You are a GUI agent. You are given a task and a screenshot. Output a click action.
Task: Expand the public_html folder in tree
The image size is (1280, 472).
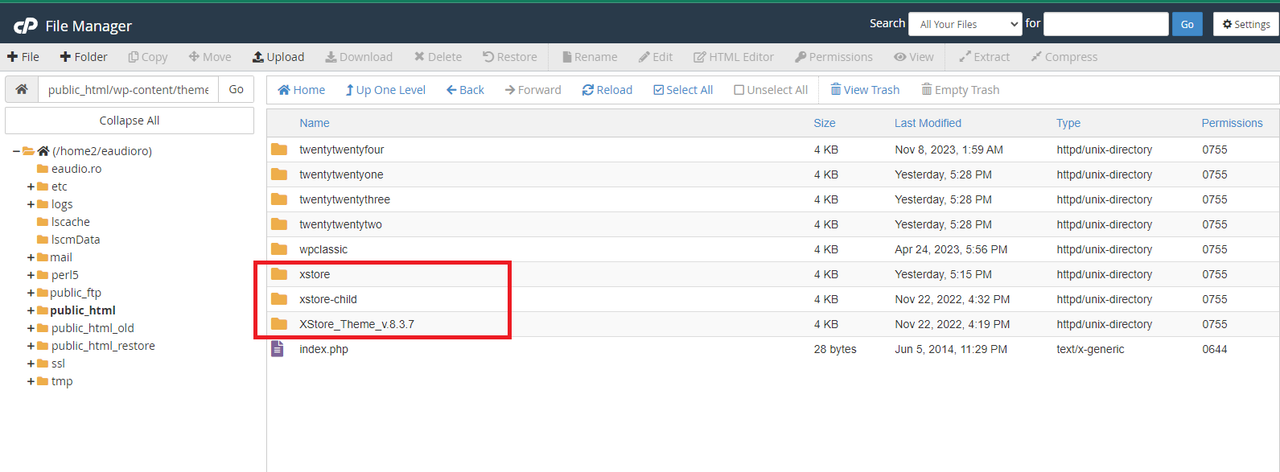coord(30,311)
